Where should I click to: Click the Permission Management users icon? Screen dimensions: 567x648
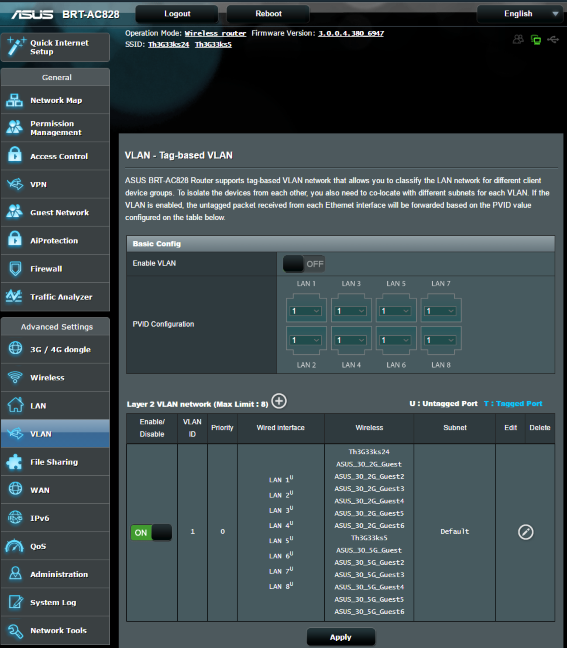(15, 128)
